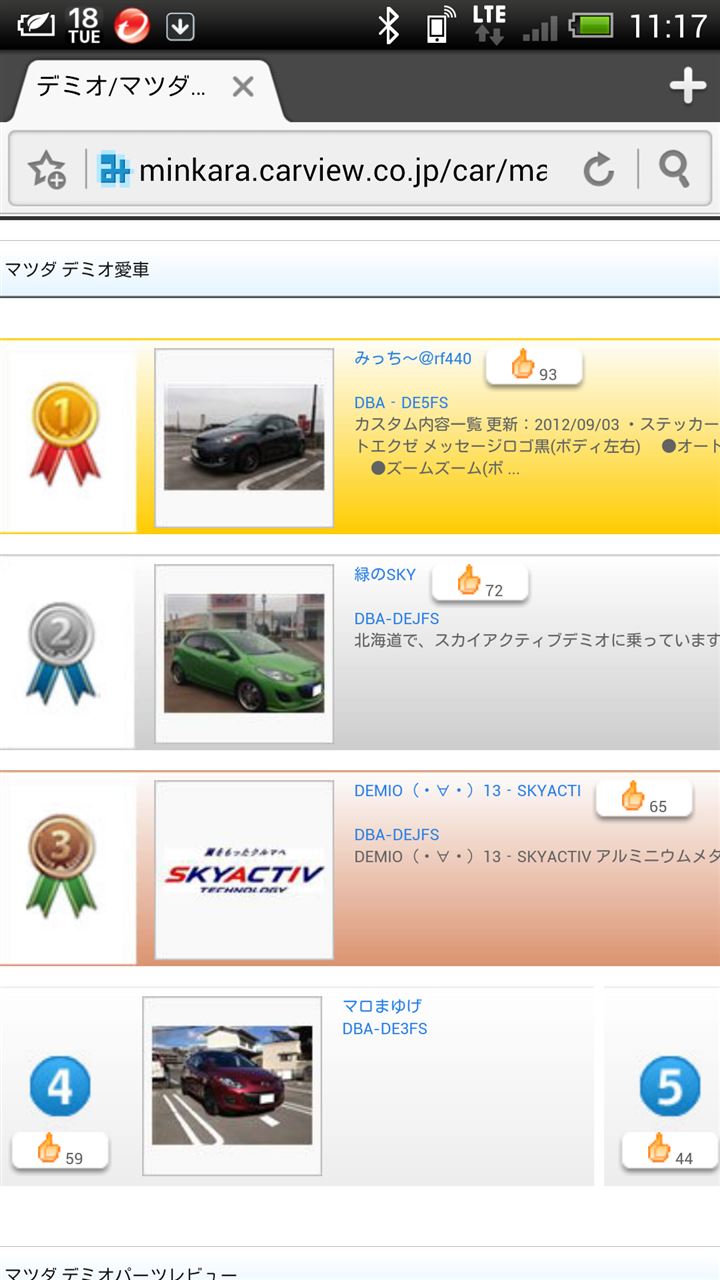The height and width of the screenshot is (1280, 720).
Task: Open user みっち～@rf440 profile link
Action: click(413, 359)
